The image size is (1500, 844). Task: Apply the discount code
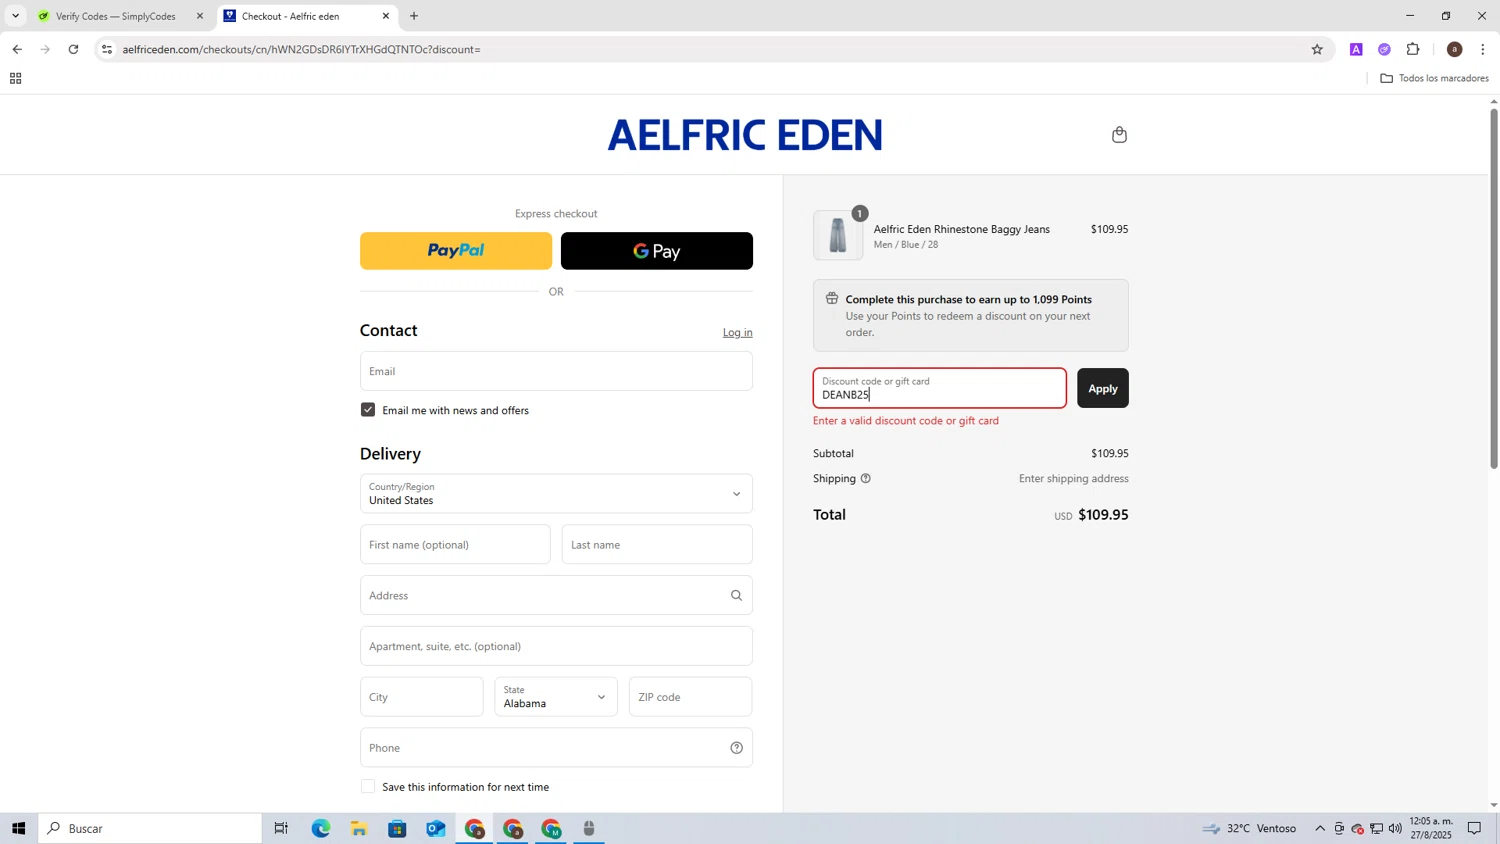1103,388
